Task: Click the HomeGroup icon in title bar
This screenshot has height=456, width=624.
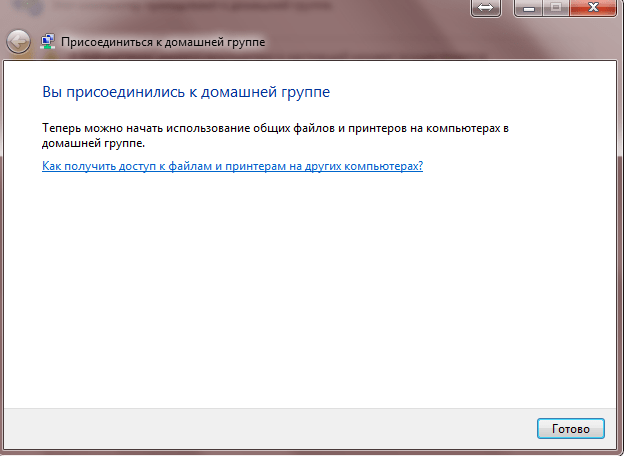Action: point(47,43)
